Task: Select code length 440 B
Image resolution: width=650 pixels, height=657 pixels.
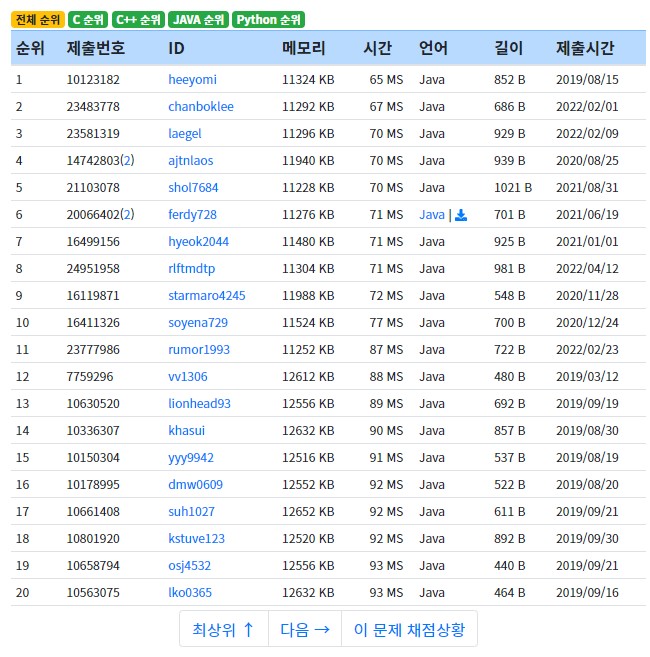Action: click(510, 566)
